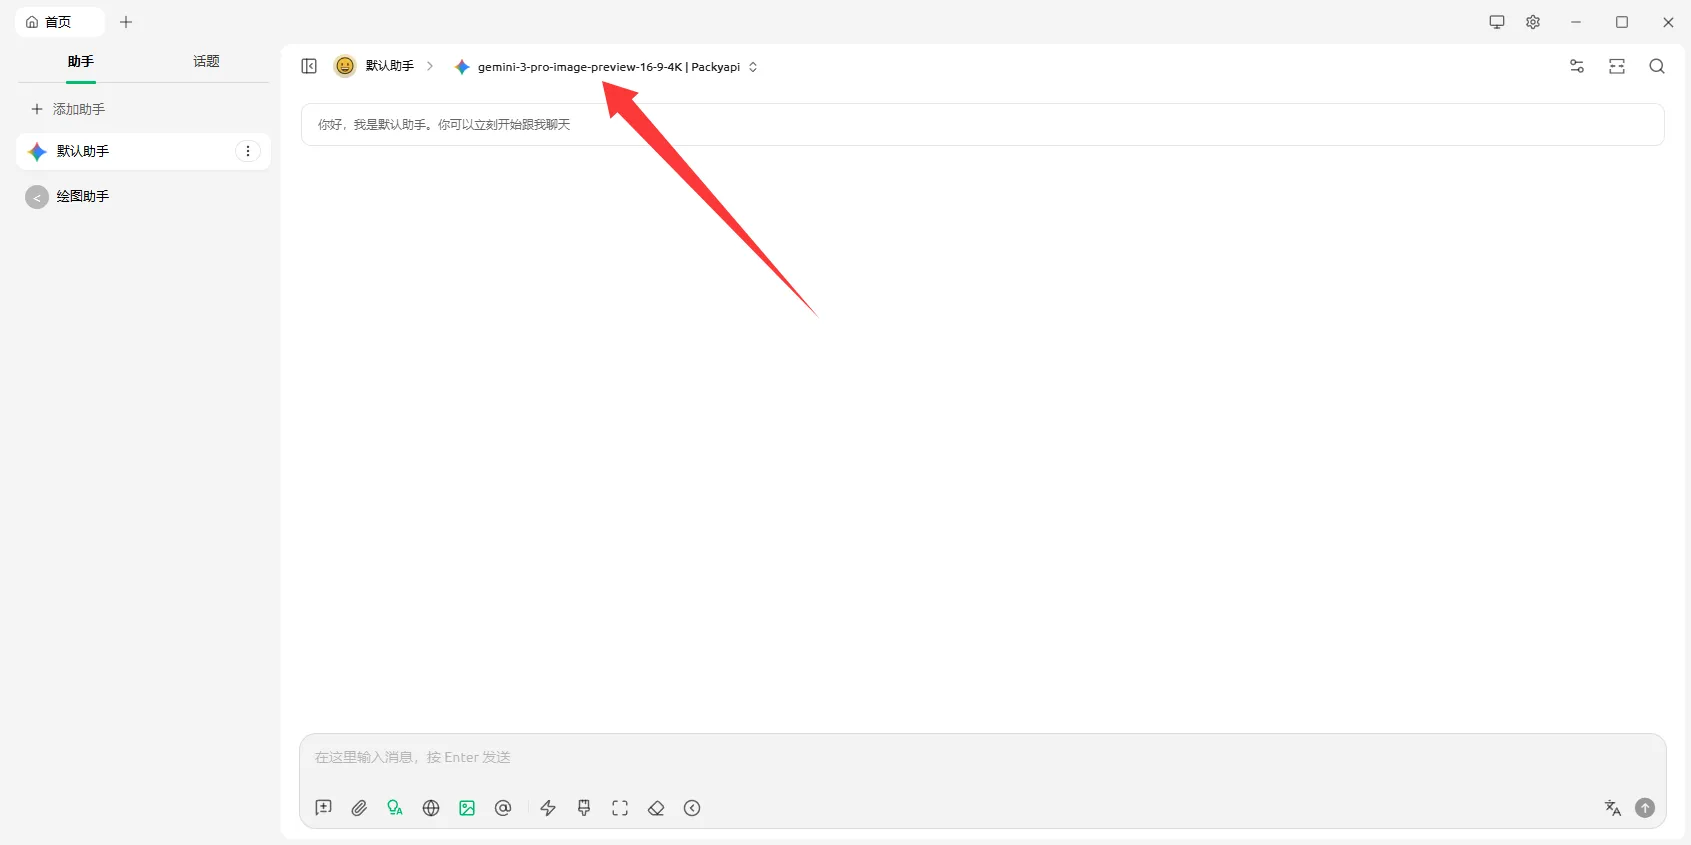Click the new topic icon in input toolbar

323,808
